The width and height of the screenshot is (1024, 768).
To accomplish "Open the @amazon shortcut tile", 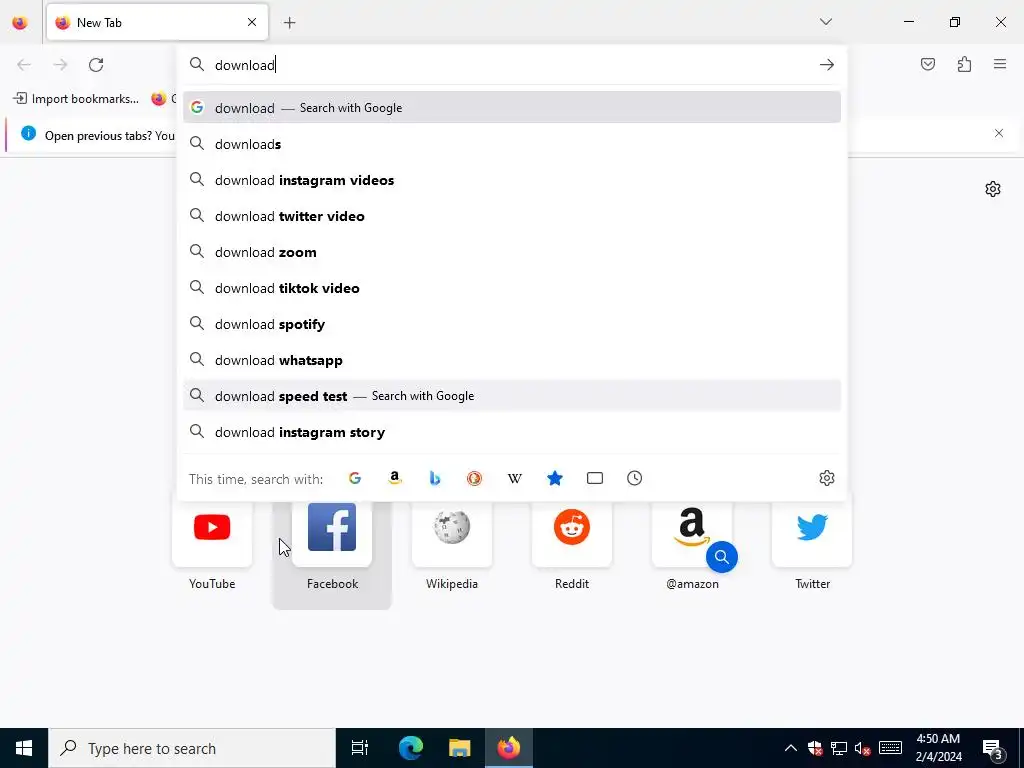I will click(x=692, y=547).
